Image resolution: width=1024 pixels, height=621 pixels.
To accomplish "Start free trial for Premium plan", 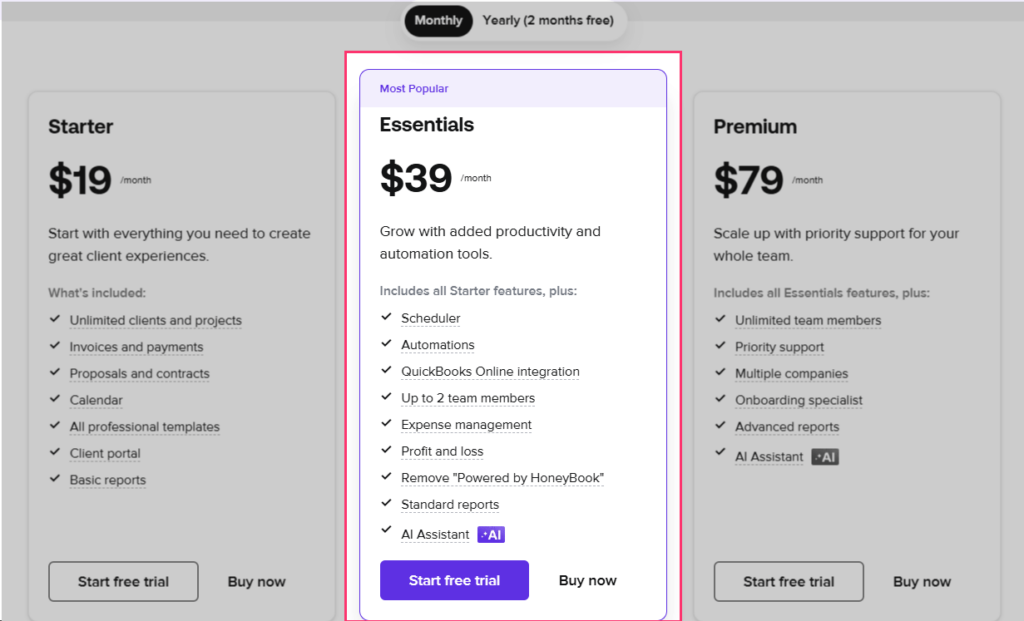I will tap(789, 582).
